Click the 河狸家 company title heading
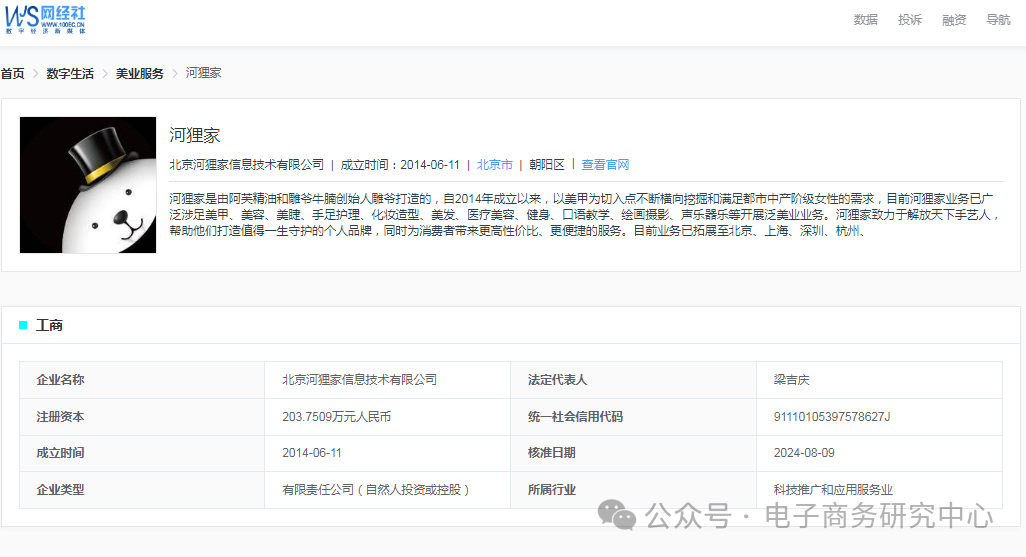This screenshot has width=1026, height=557. click(195, 135)
